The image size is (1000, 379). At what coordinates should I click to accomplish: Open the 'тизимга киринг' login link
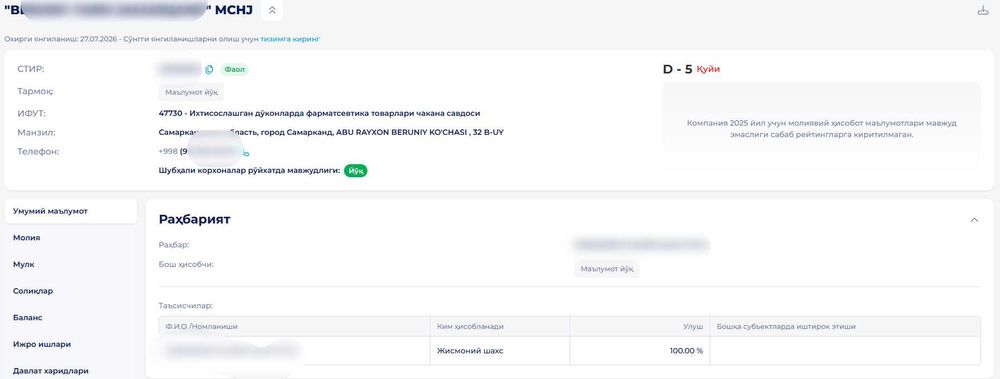tap(290, 39)
